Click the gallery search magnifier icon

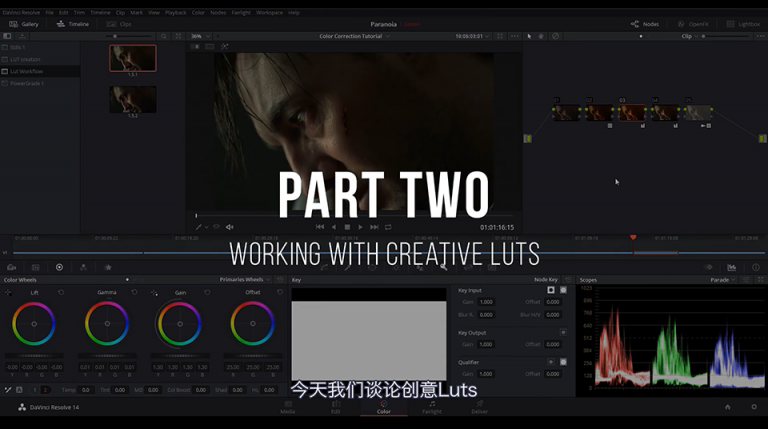164,36
